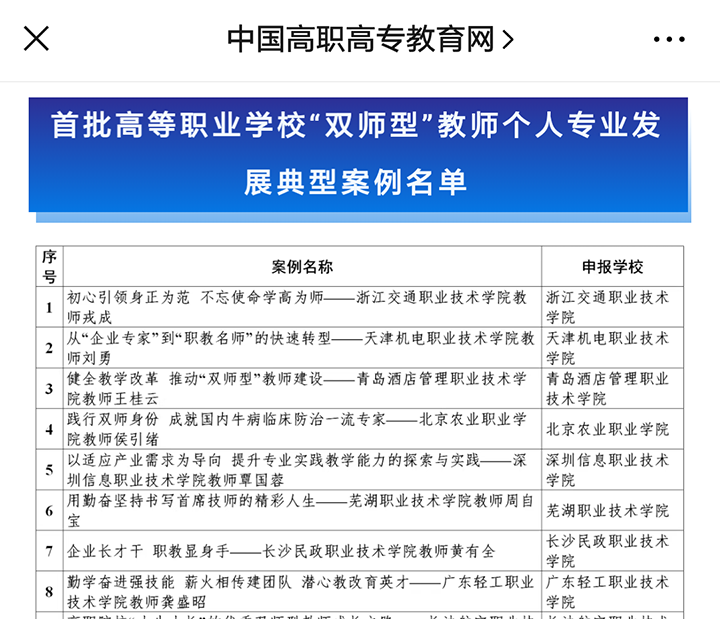Select the 案例名称 column header
Viewport: 720px width, 619px height.
pos(302,267)
